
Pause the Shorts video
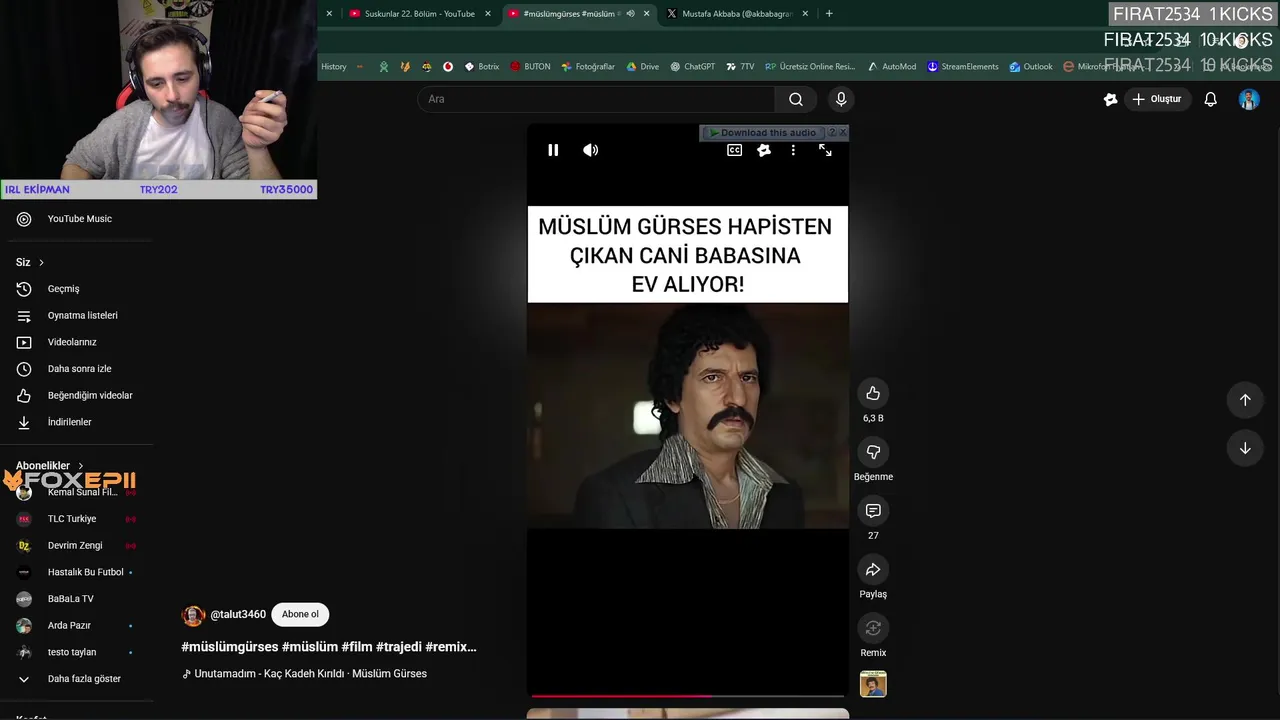coord(553,150)
